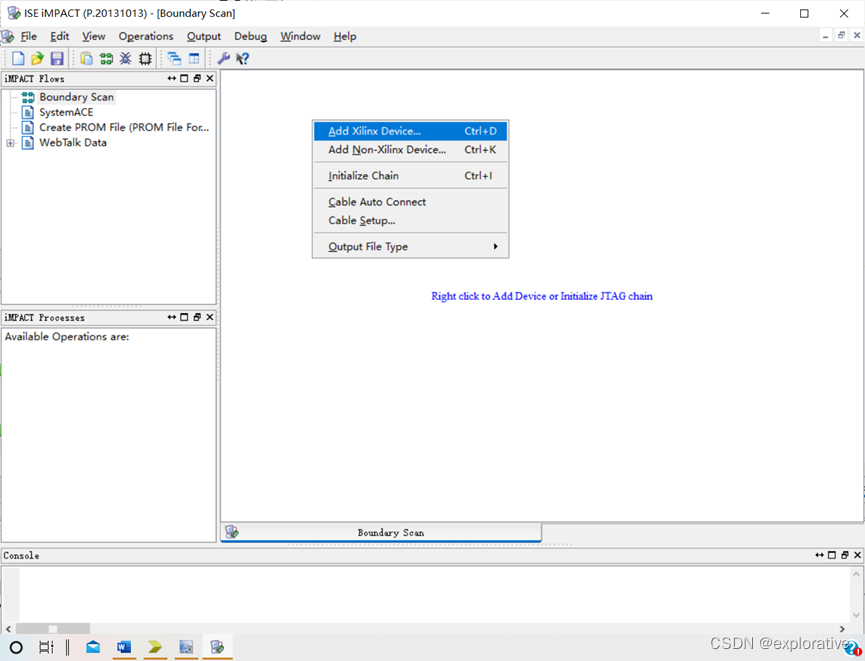865x661 pixels.
Task: Open Windows Start circle on taskbar
Action: [x=16, y=647]
